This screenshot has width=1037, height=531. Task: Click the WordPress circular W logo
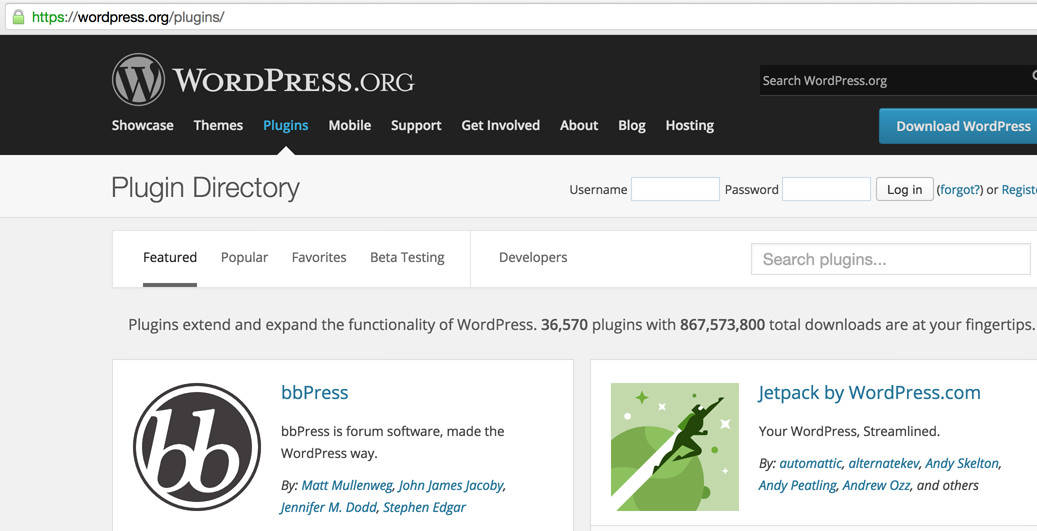point(138,79)
